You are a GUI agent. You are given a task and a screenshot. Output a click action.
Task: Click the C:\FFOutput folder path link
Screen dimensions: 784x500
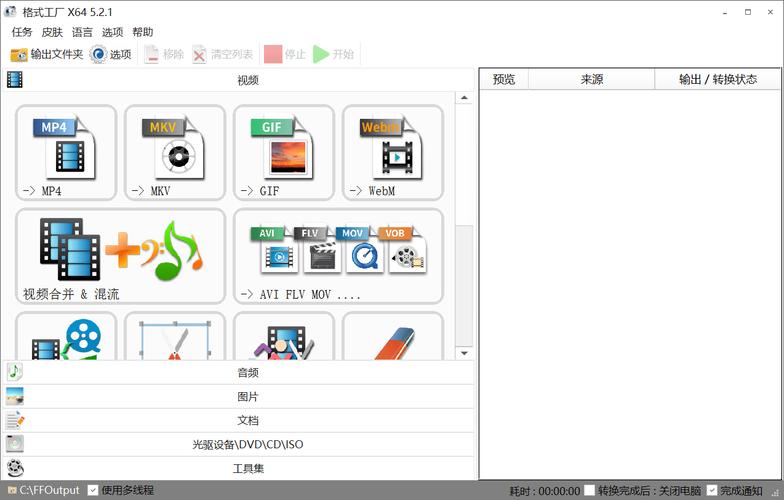49,490
